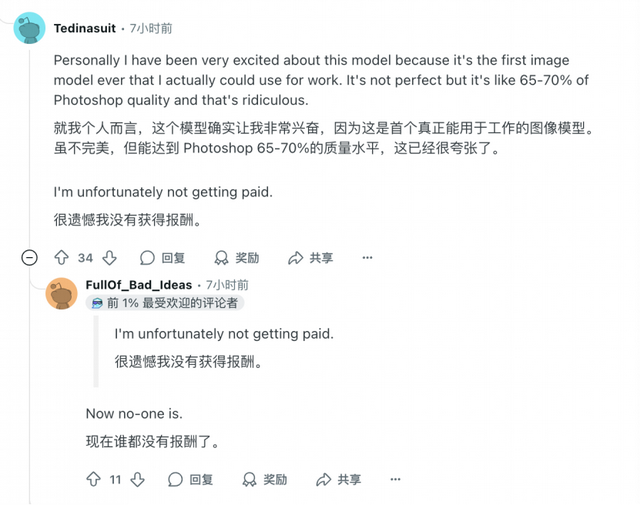
Task: Click FullOf_Bad_Ideas orange avatar
Action: coord(61,293)
